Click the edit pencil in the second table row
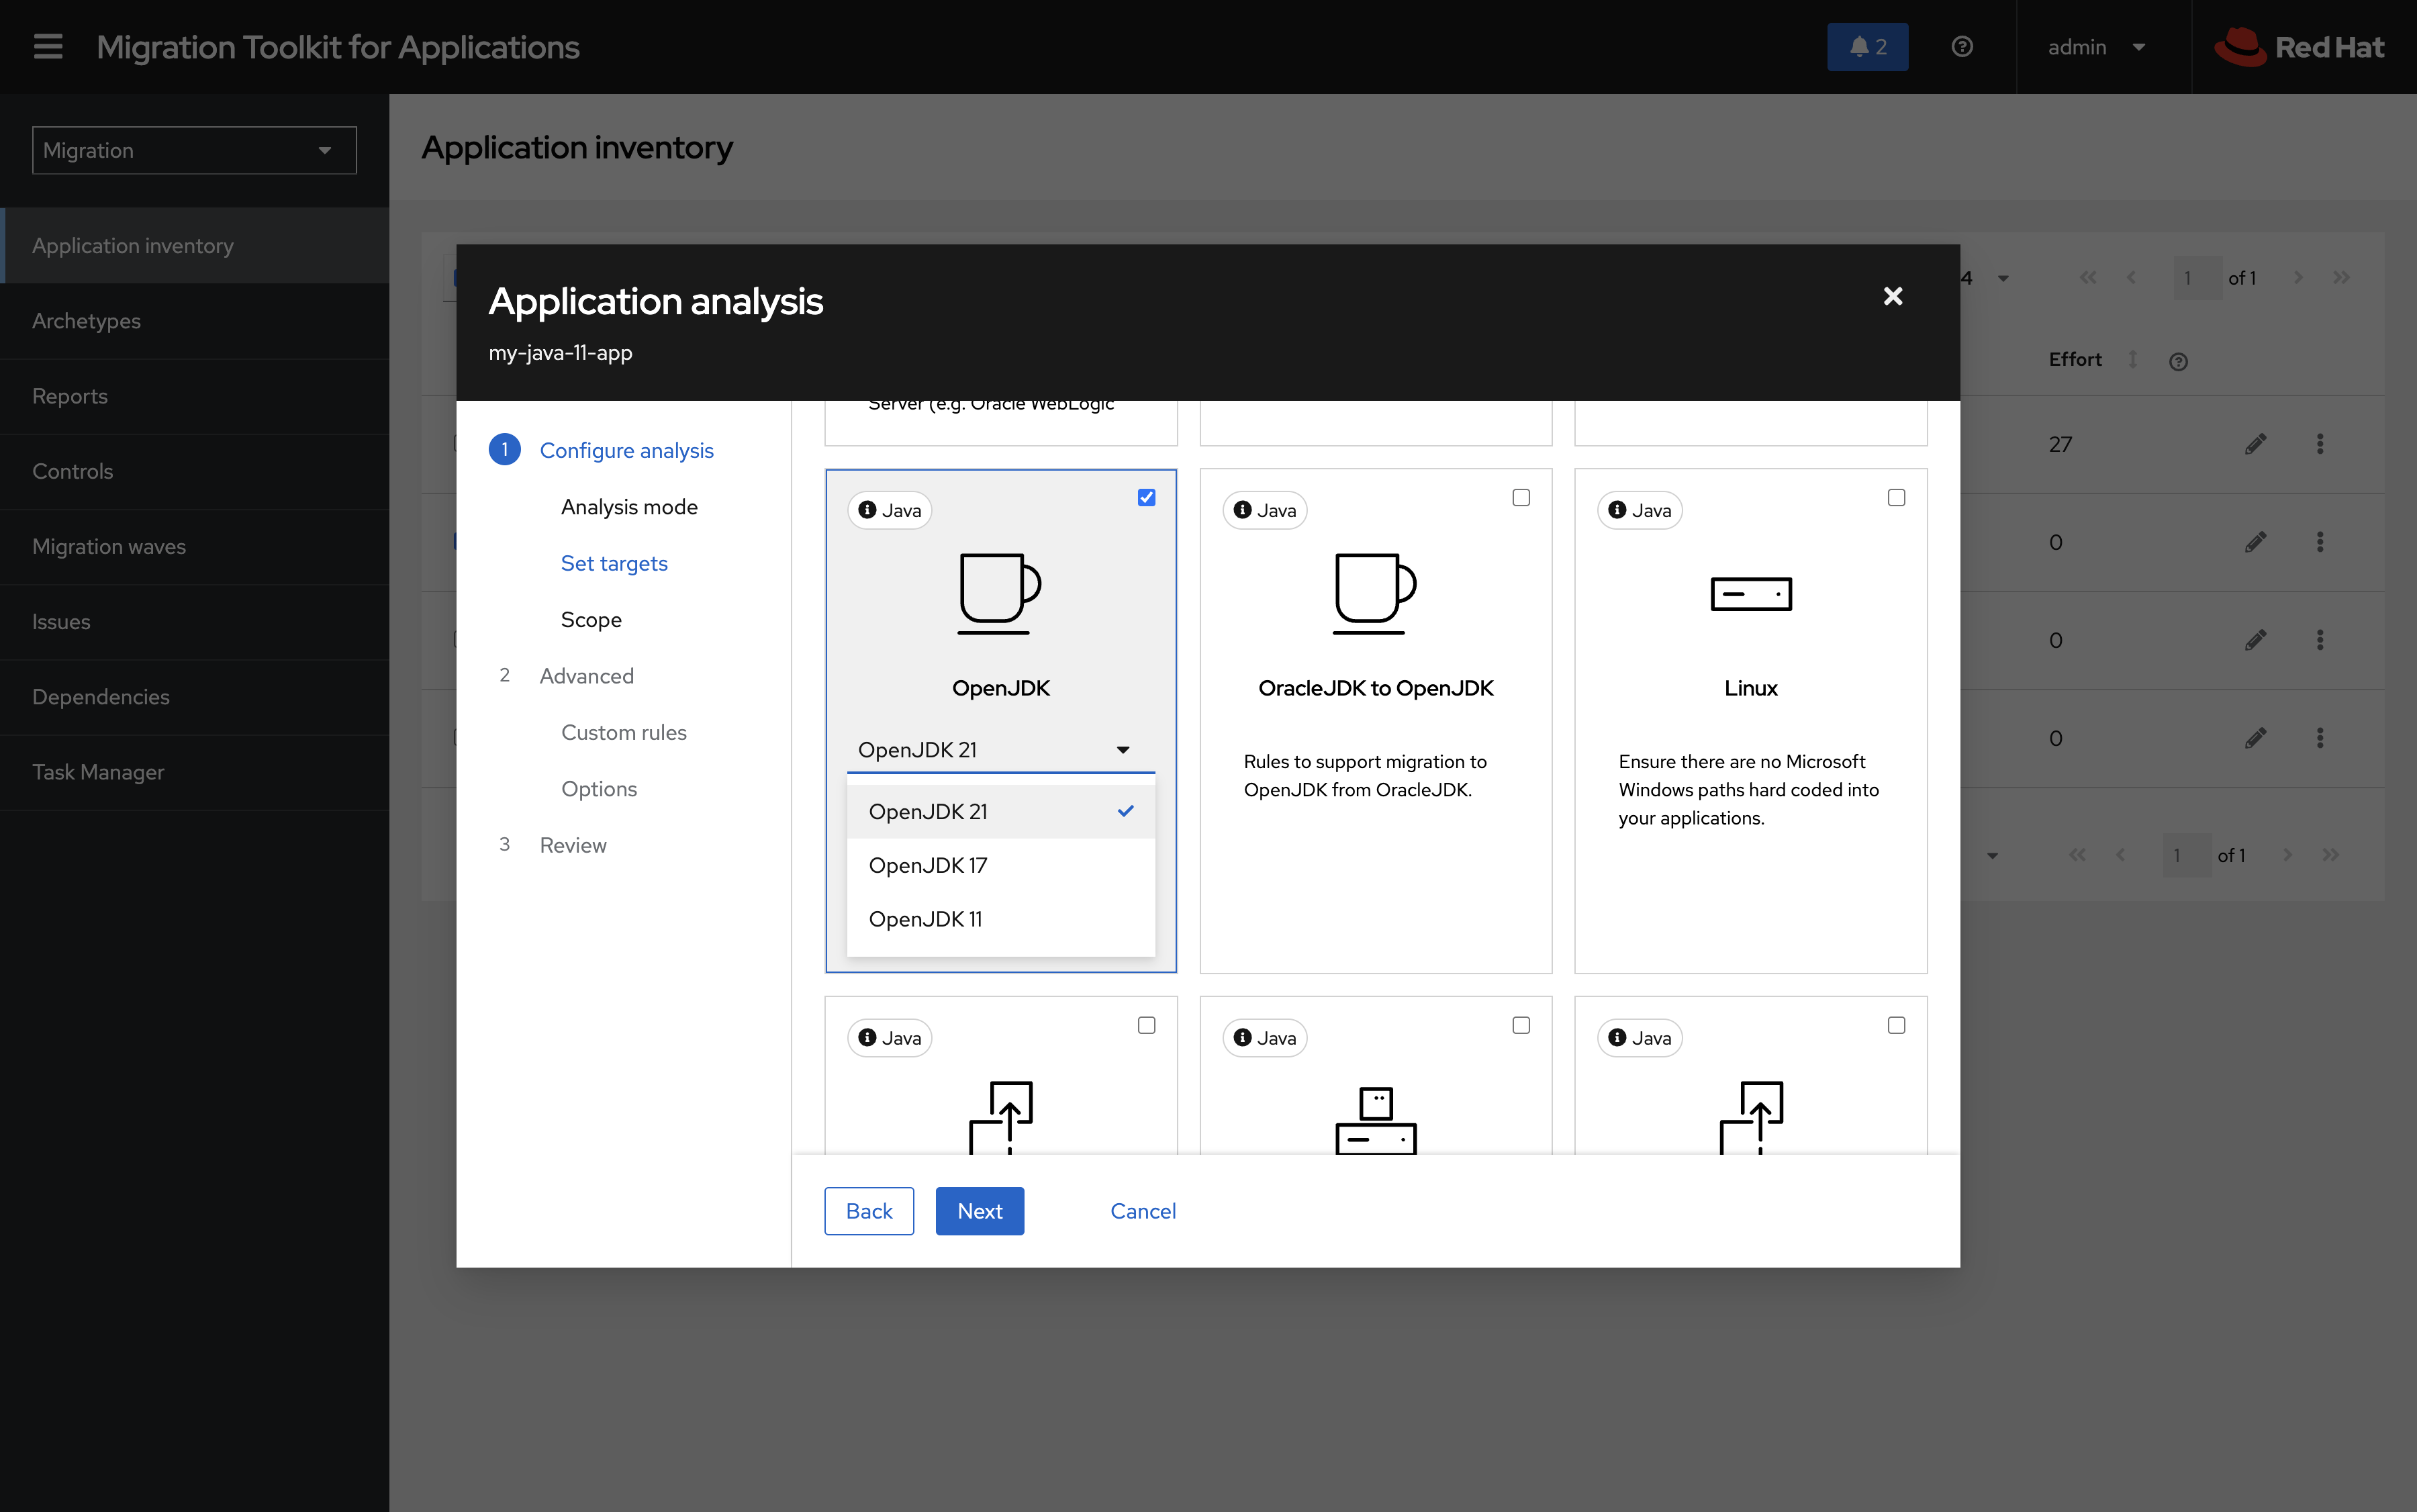Viewport: 2417px width, 1512px height. pos(2255,542)
